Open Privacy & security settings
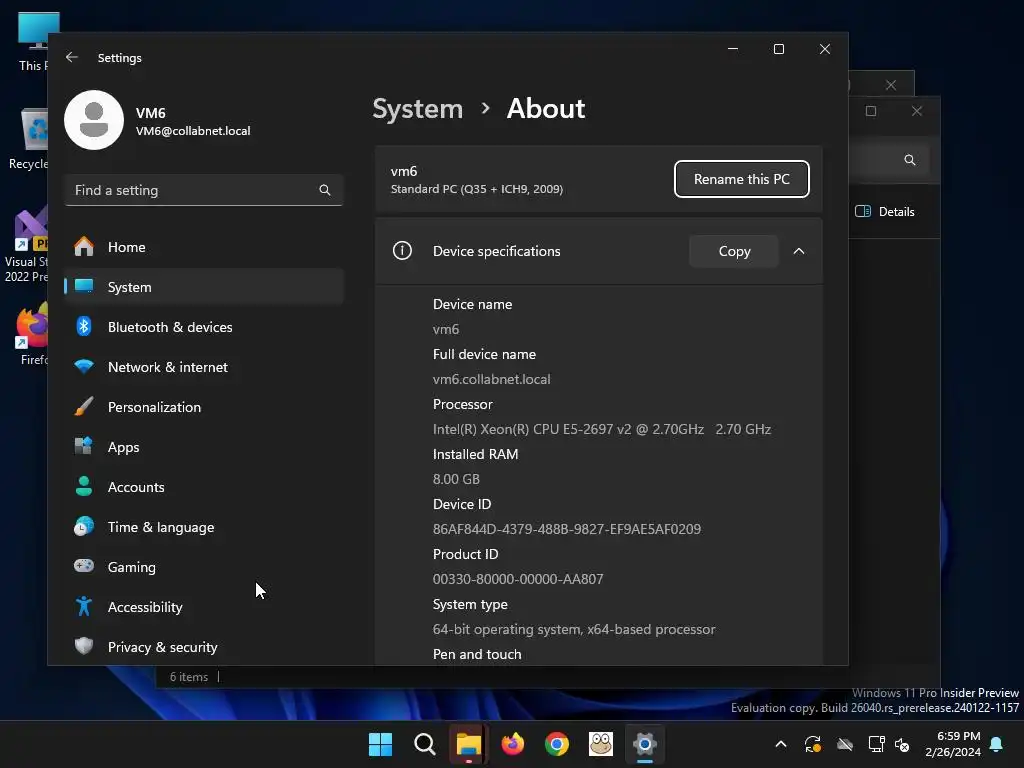Image resolution: width=1024 pixels, height=768 pixels. (204, 647)
